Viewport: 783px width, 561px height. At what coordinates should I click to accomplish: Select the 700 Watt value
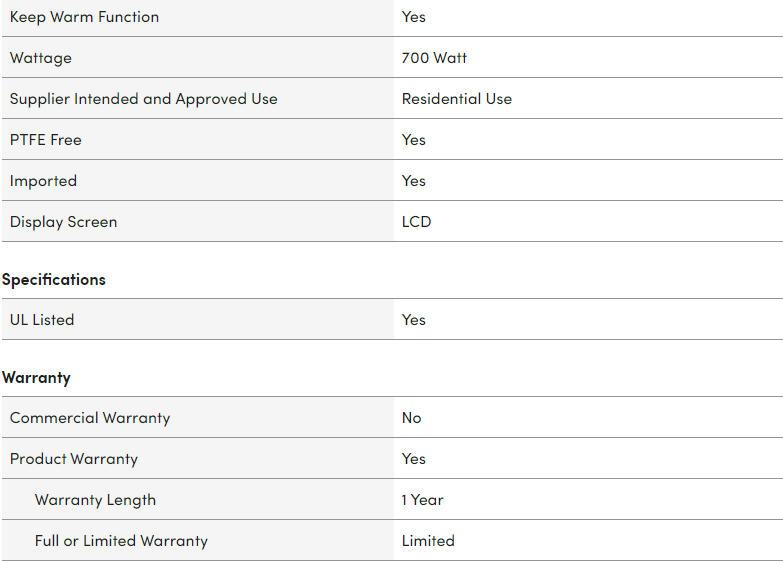tap(434, 58)
